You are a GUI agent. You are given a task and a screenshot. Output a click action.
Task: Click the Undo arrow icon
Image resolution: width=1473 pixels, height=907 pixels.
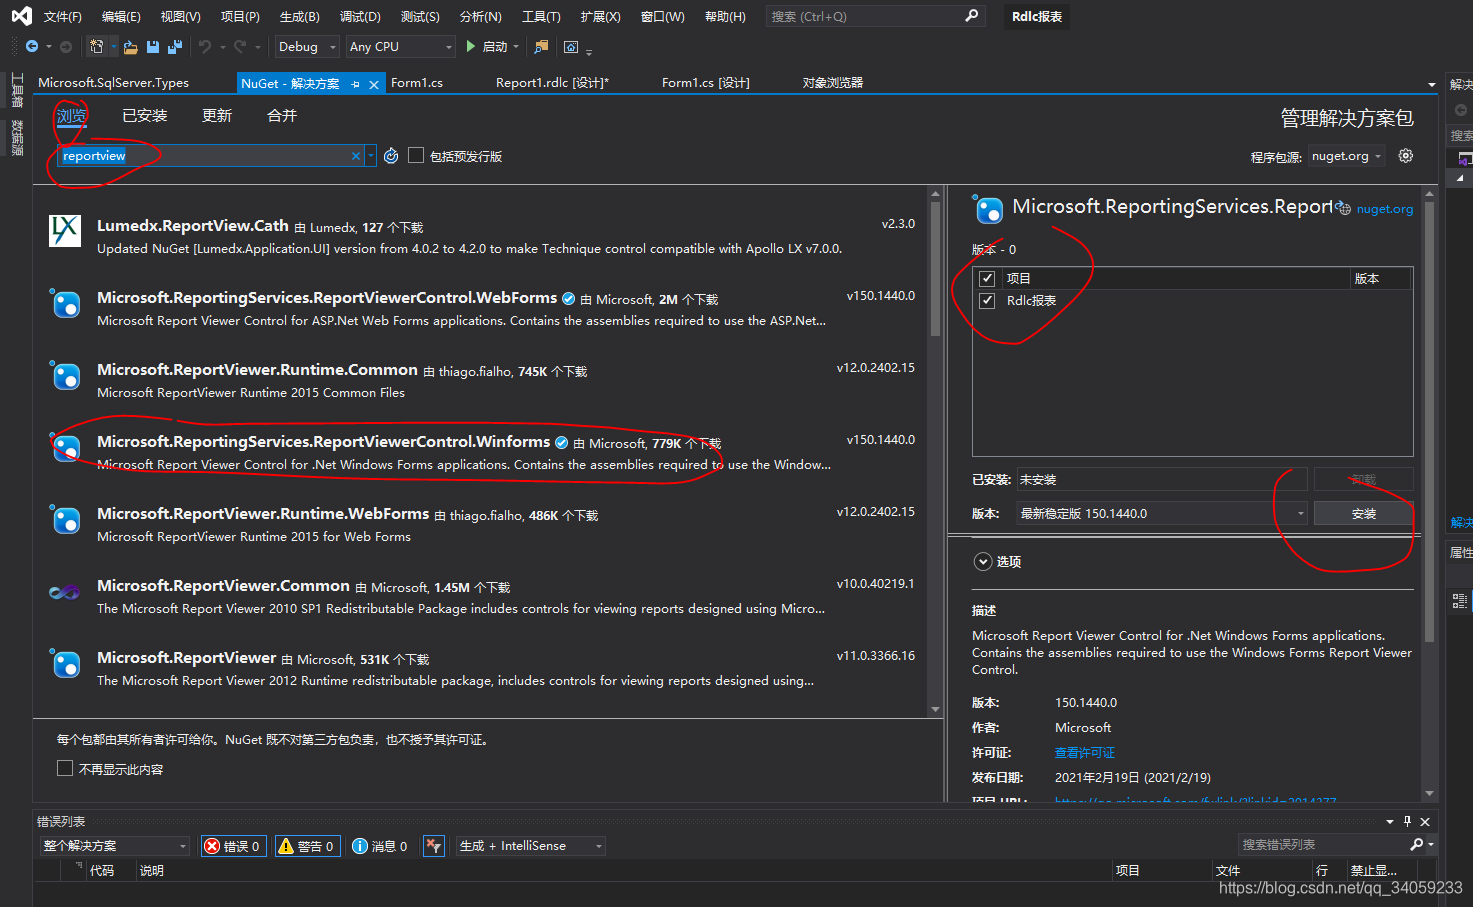tap(205, 47)
